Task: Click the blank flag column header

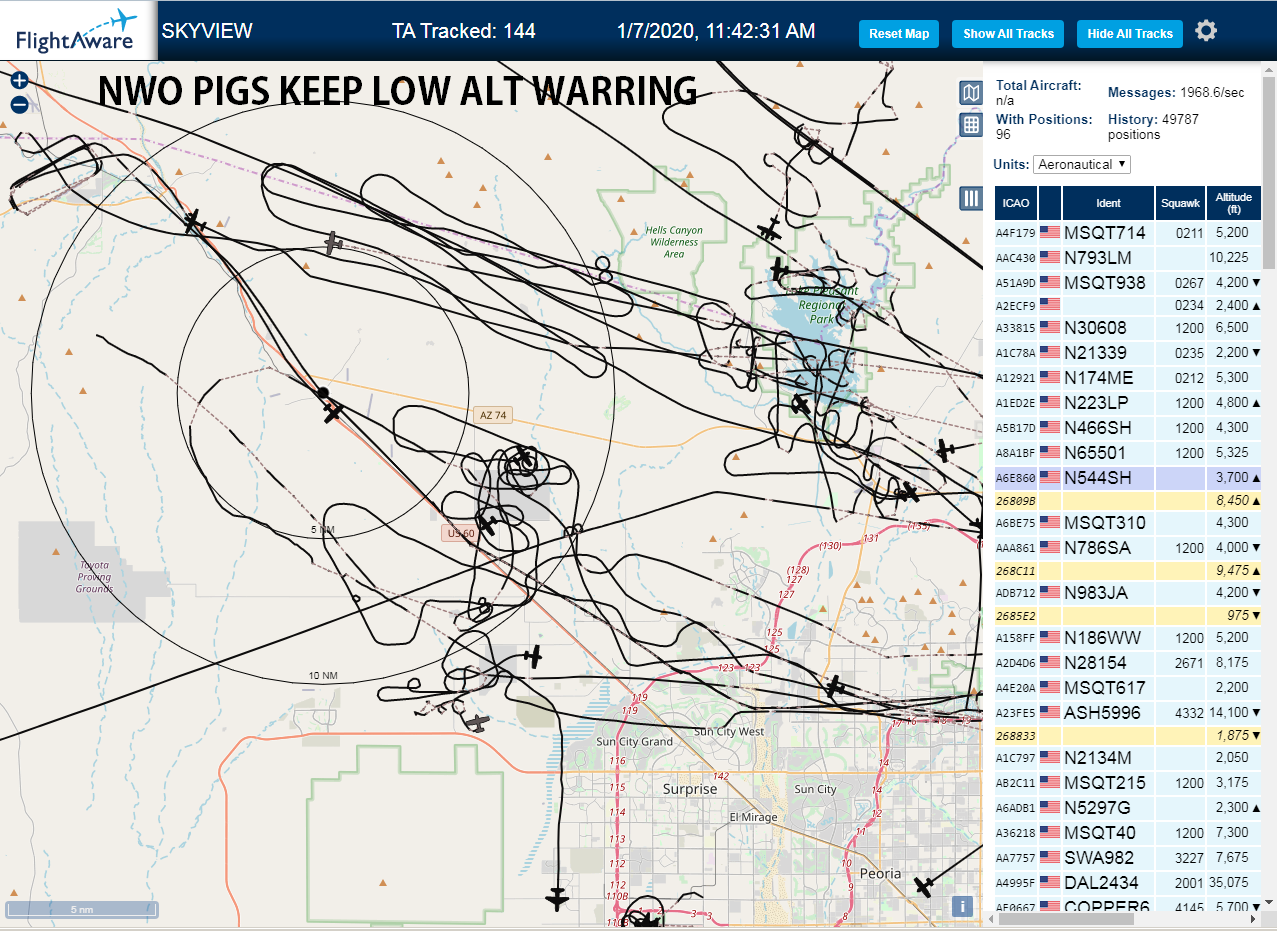Action: pos(1050,203)
